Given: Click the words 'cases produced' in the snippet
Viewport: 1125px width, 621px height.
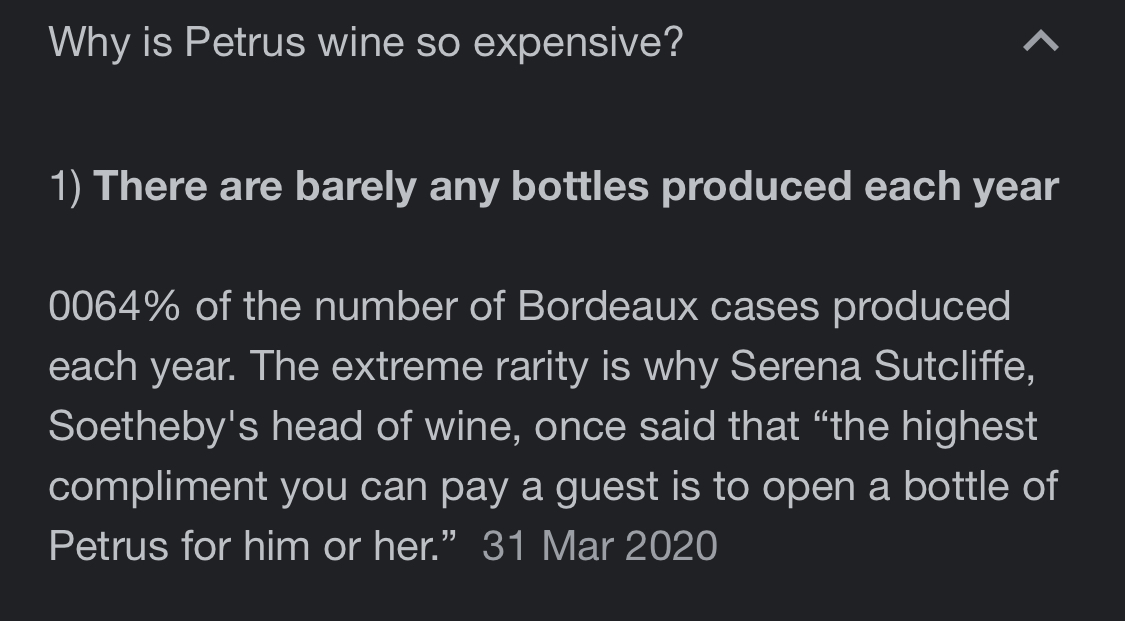Looking at the screenshot, I should [860, 308].
